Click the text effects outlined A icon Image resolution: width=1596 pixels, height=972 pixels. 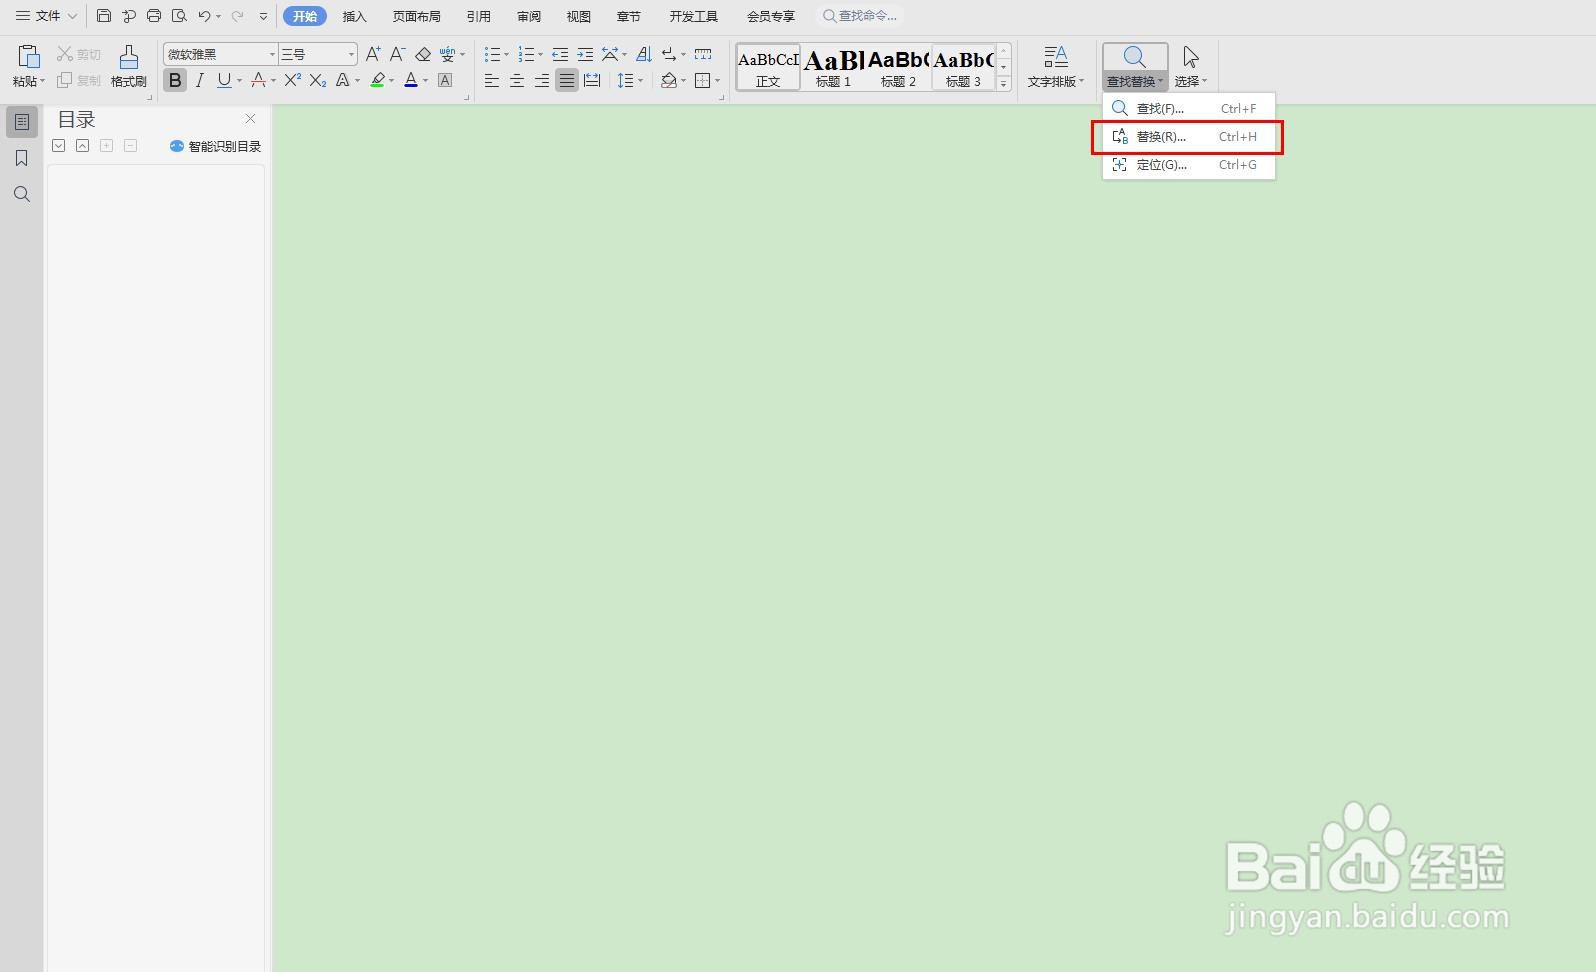click(x=342, y=80)
